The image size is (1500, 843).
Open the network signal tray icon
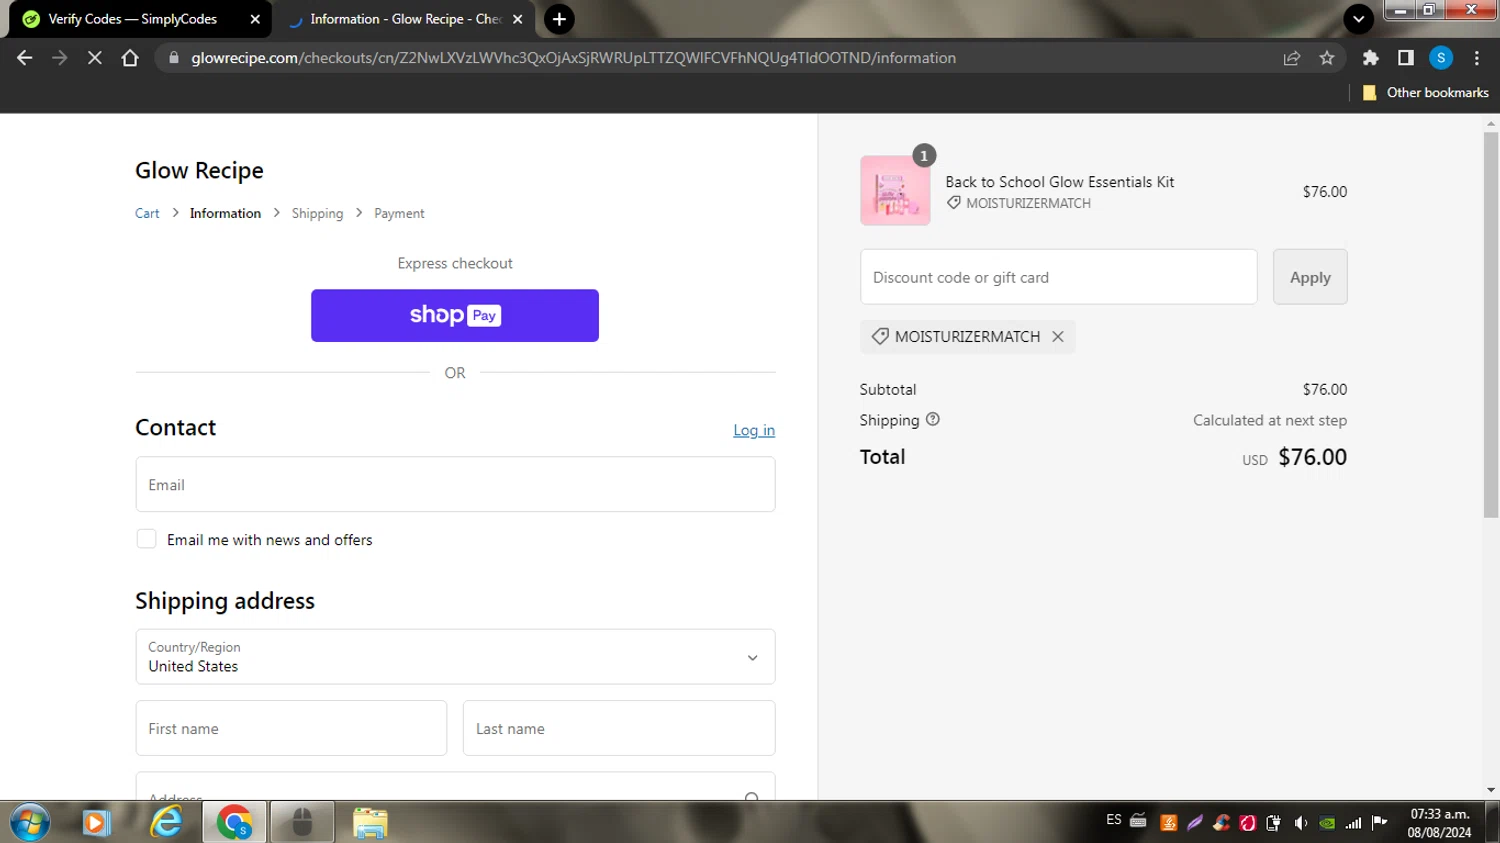click(x=1353, y=823)
